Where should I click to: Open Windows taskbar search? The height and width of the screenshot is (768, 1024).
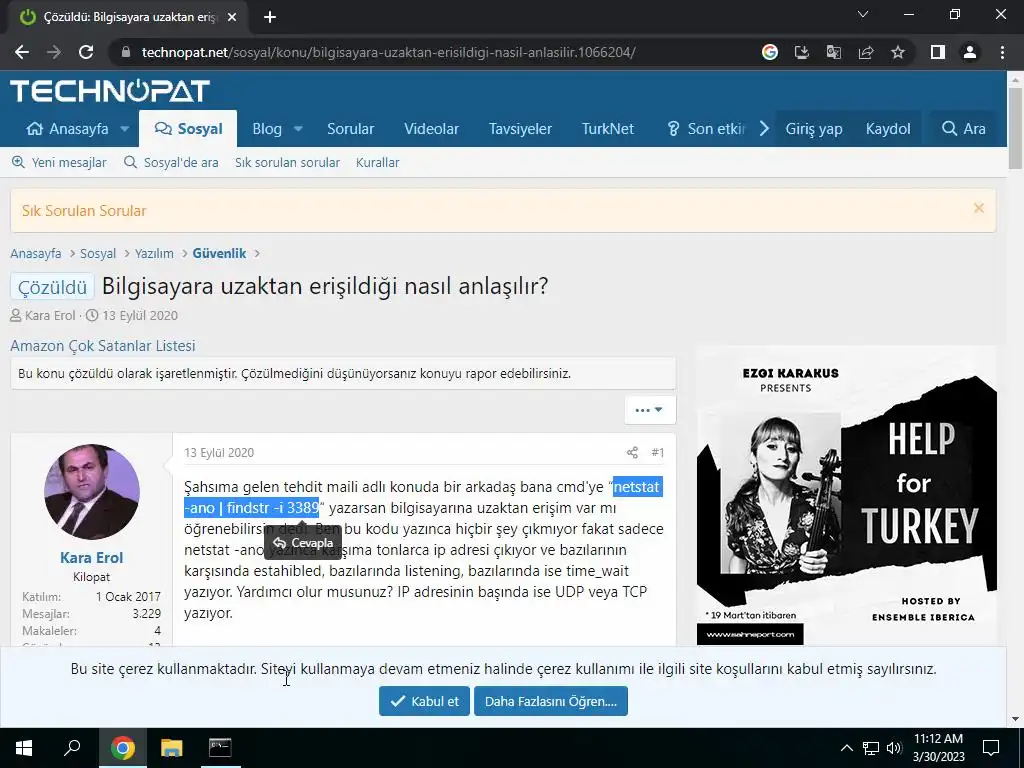72,748
